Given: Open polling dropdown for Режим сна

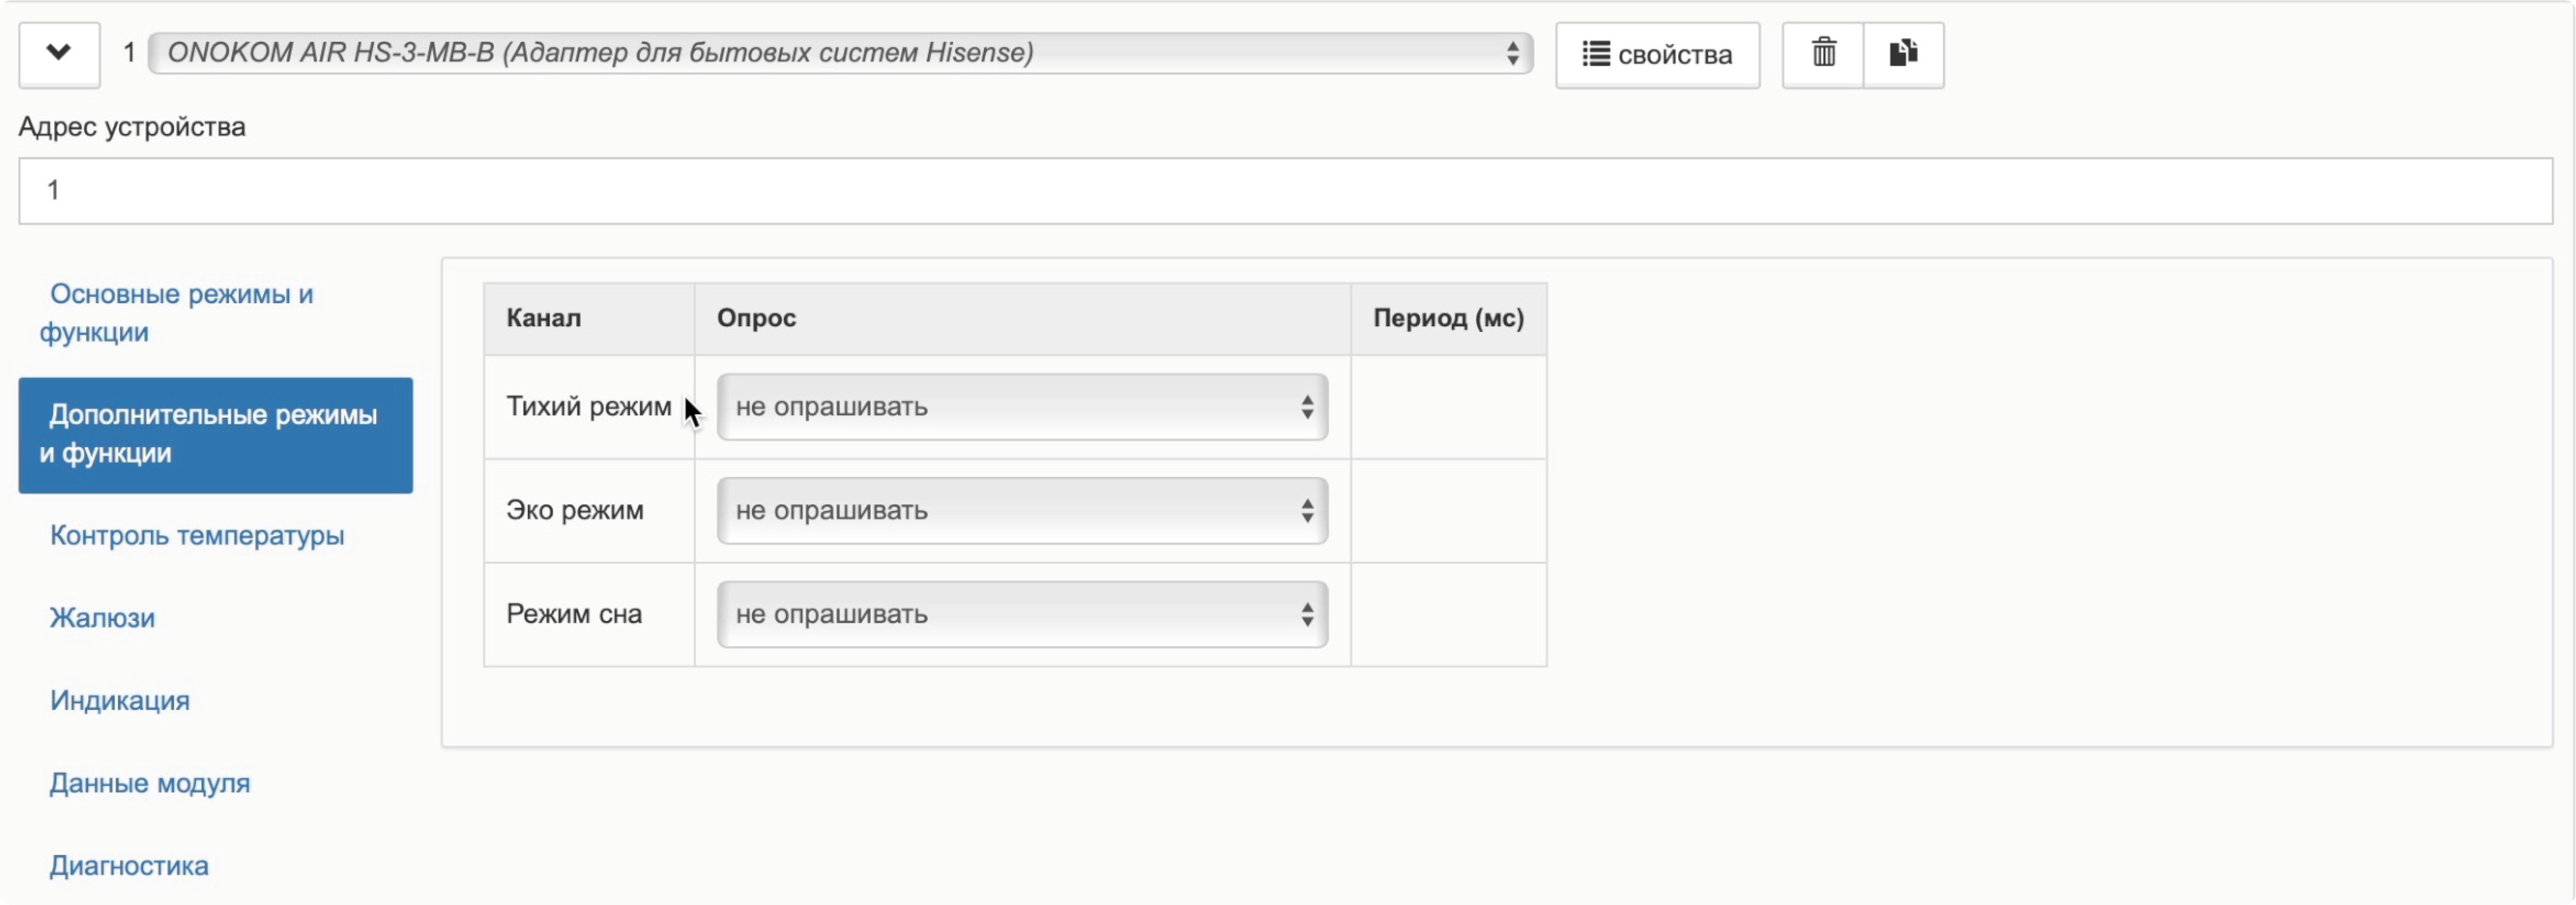Looking at the screenshot, I should pos(1021,614).
